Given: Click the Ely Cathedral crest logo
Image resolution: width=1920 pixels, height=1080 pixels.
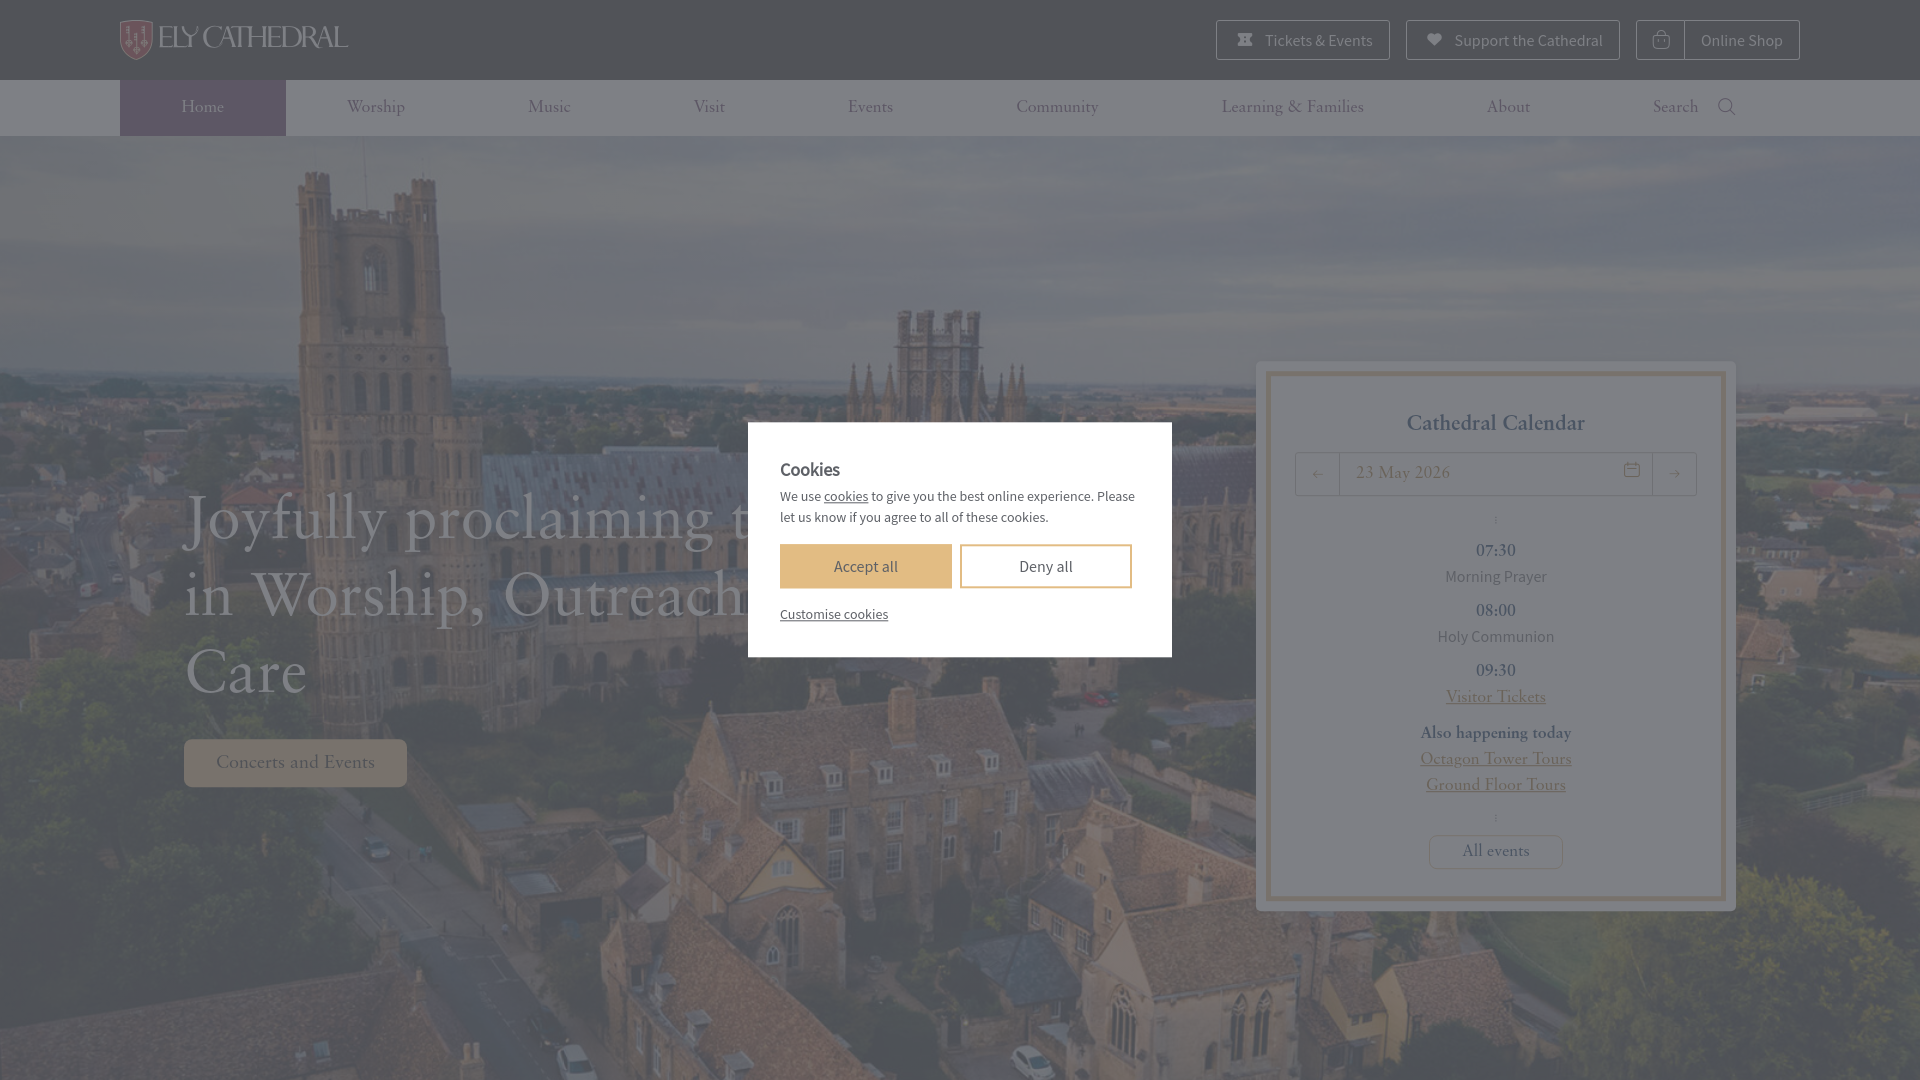Looking at the screenshot, I should (x=136, y=40).
